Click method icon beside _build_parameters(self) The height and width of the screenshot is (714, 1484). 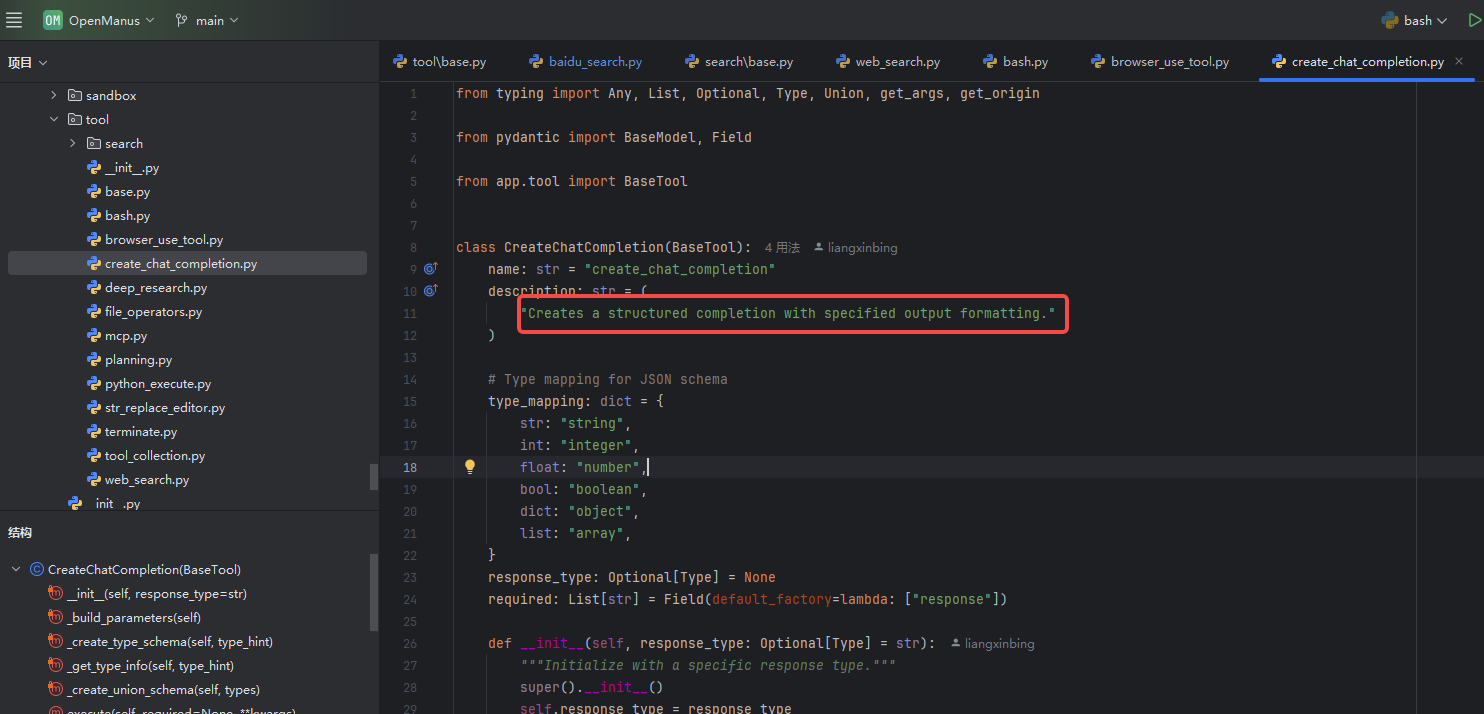[56, 618]
